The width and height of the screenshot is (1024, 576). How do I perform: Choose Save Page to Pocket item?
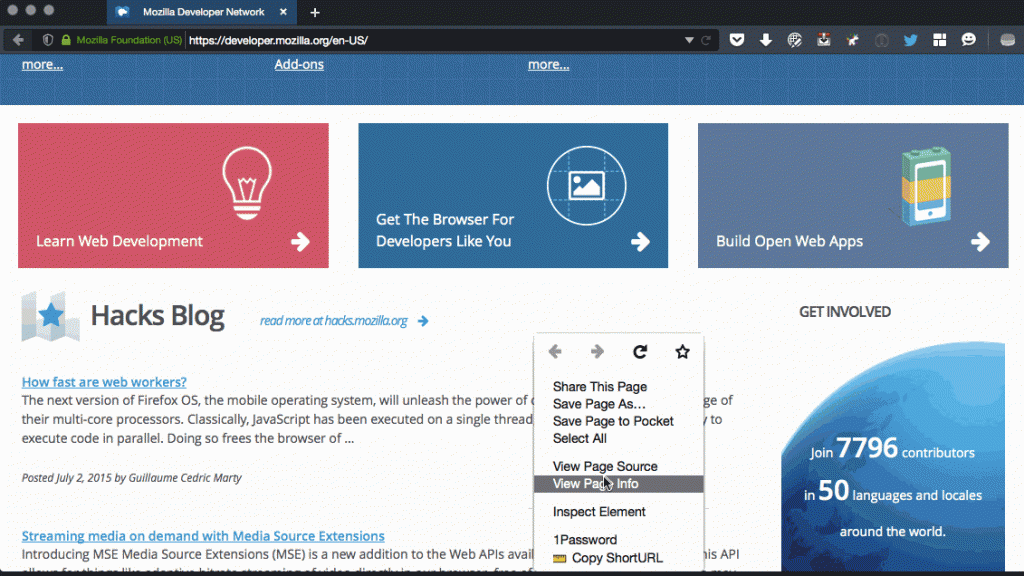(618, 421)
